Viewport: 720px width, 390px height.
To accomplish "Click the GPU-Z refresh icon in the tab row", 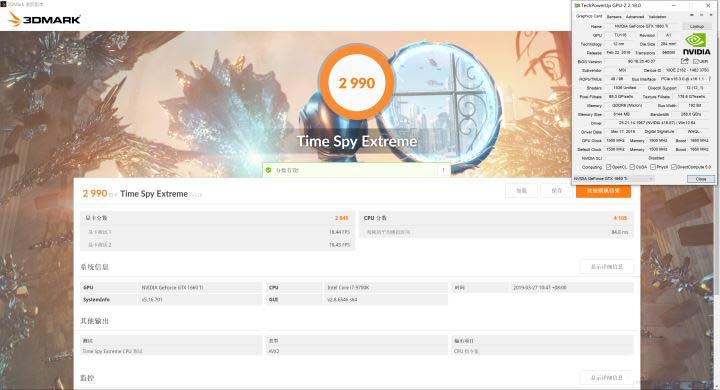I will pyautogui.click(x=702, y=15).
